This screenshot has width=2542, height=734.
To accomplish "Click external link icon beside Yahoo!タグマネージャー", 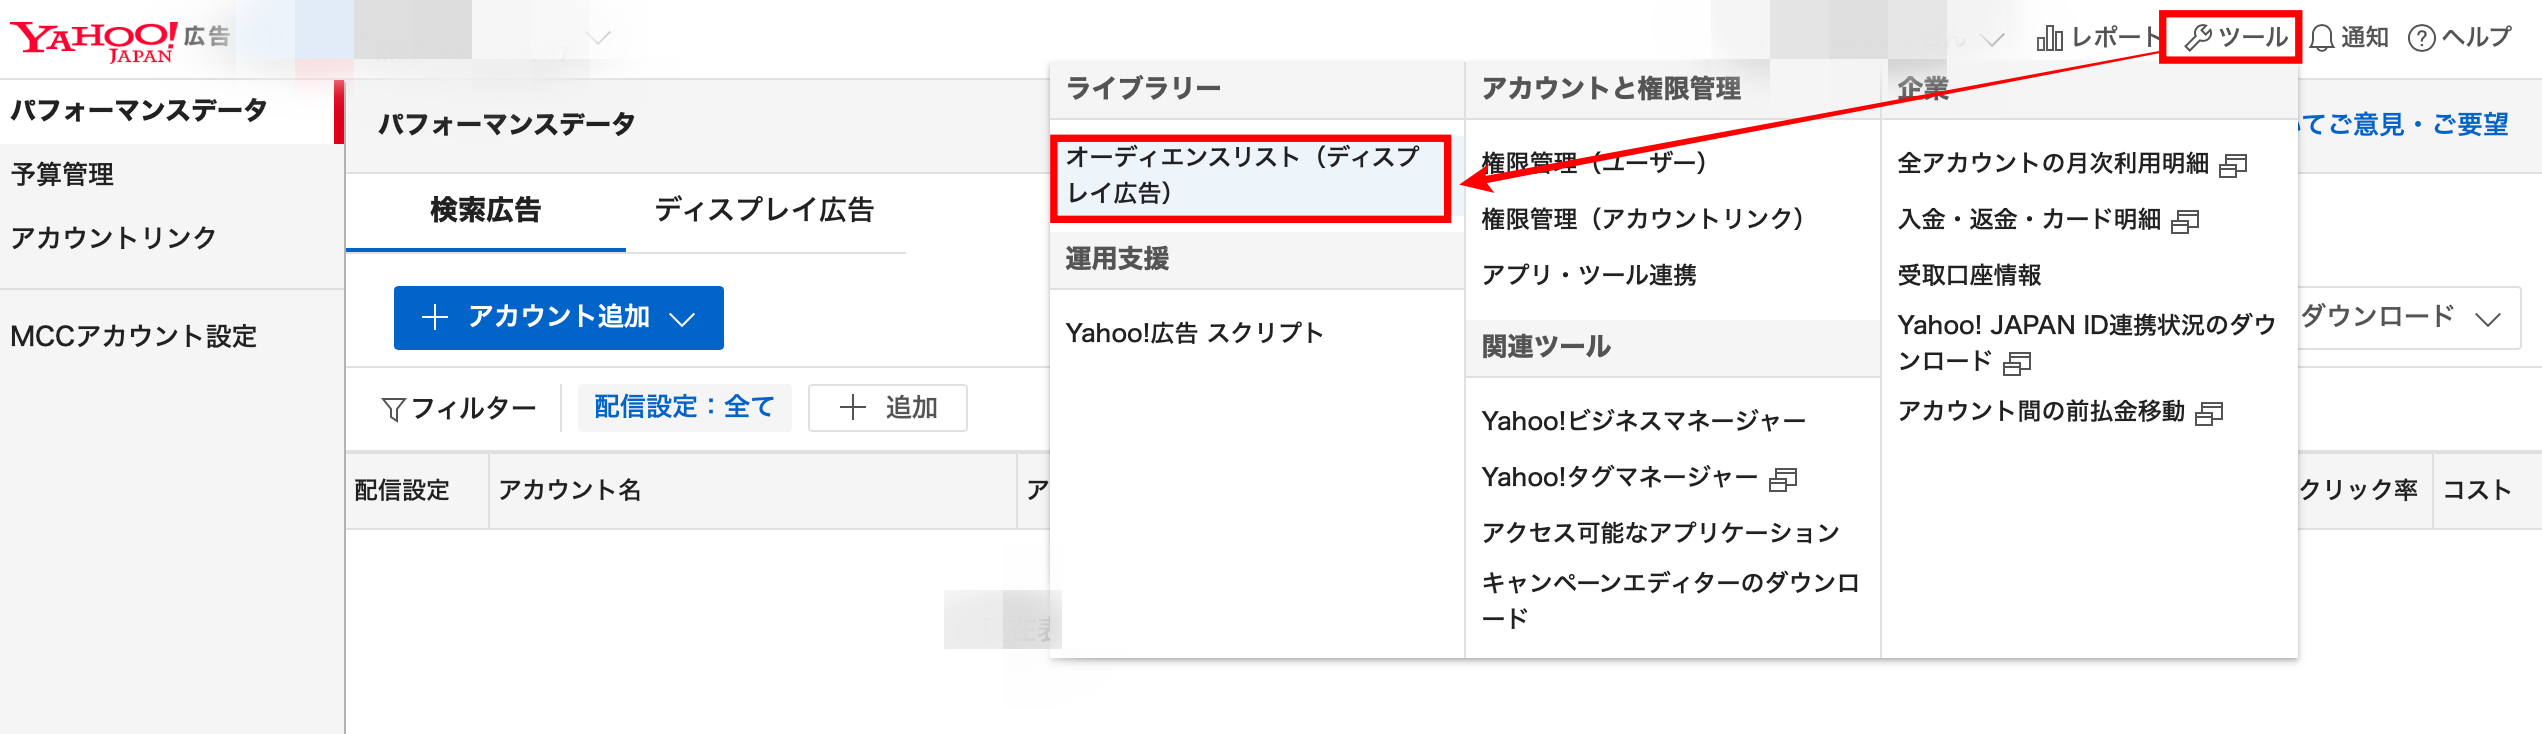I will pyautogui.click(x=1783, y=480).
